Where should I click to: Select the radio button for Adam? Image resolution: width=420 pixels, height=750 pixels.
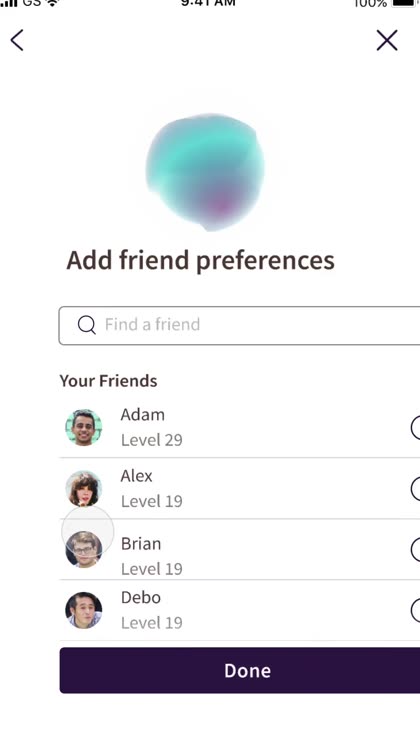pyautogui.click(x=415, y=428)
